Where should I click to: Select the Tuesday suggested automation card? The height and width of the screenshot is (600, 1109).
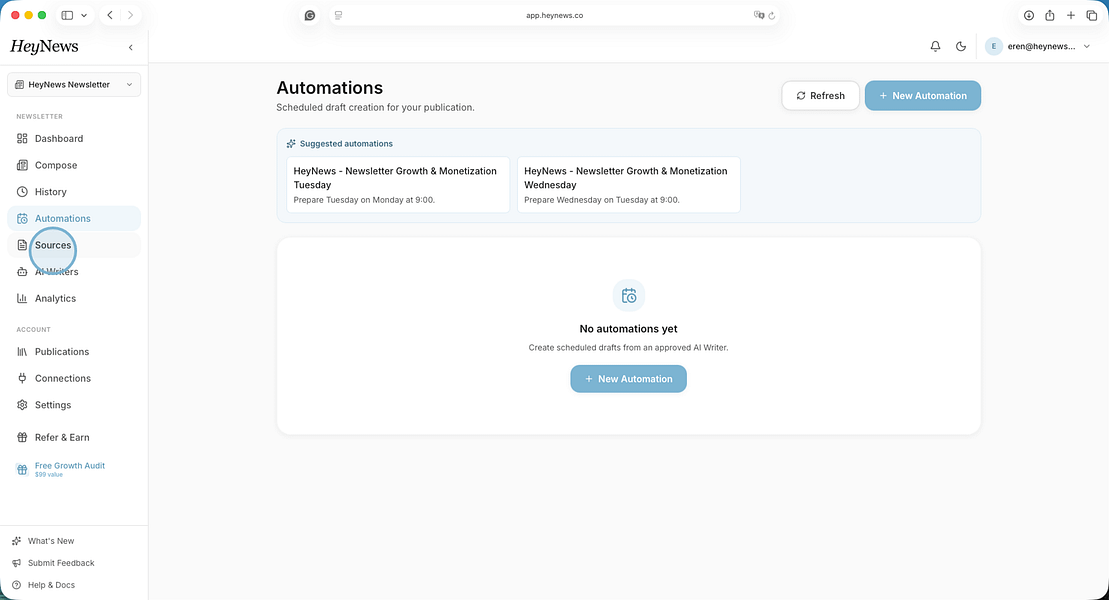[398, 185]
